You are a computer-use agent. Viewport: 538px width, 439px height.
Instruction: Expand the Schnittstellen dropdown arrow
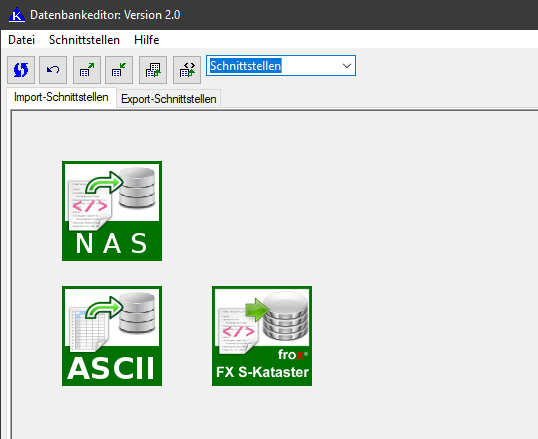(347, 66)
